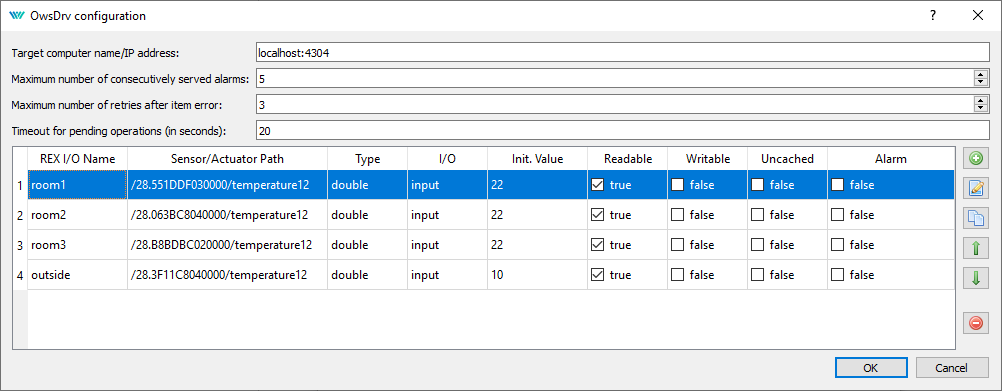Move item up with green arrow
Screen dimensions: 1002x391
pyautogui.click(x=976, y=248)
